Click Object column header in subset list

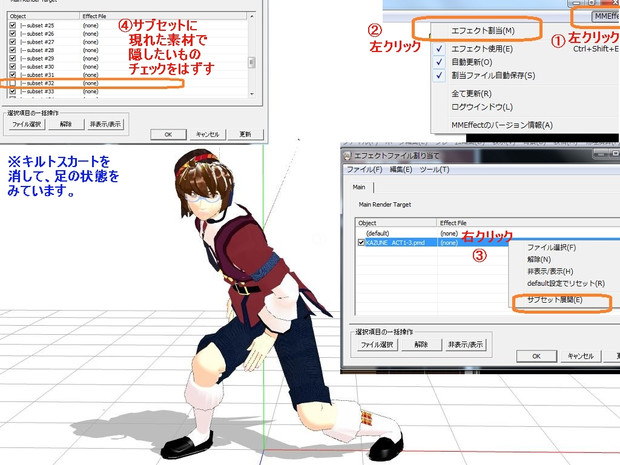tap(43, 16)
